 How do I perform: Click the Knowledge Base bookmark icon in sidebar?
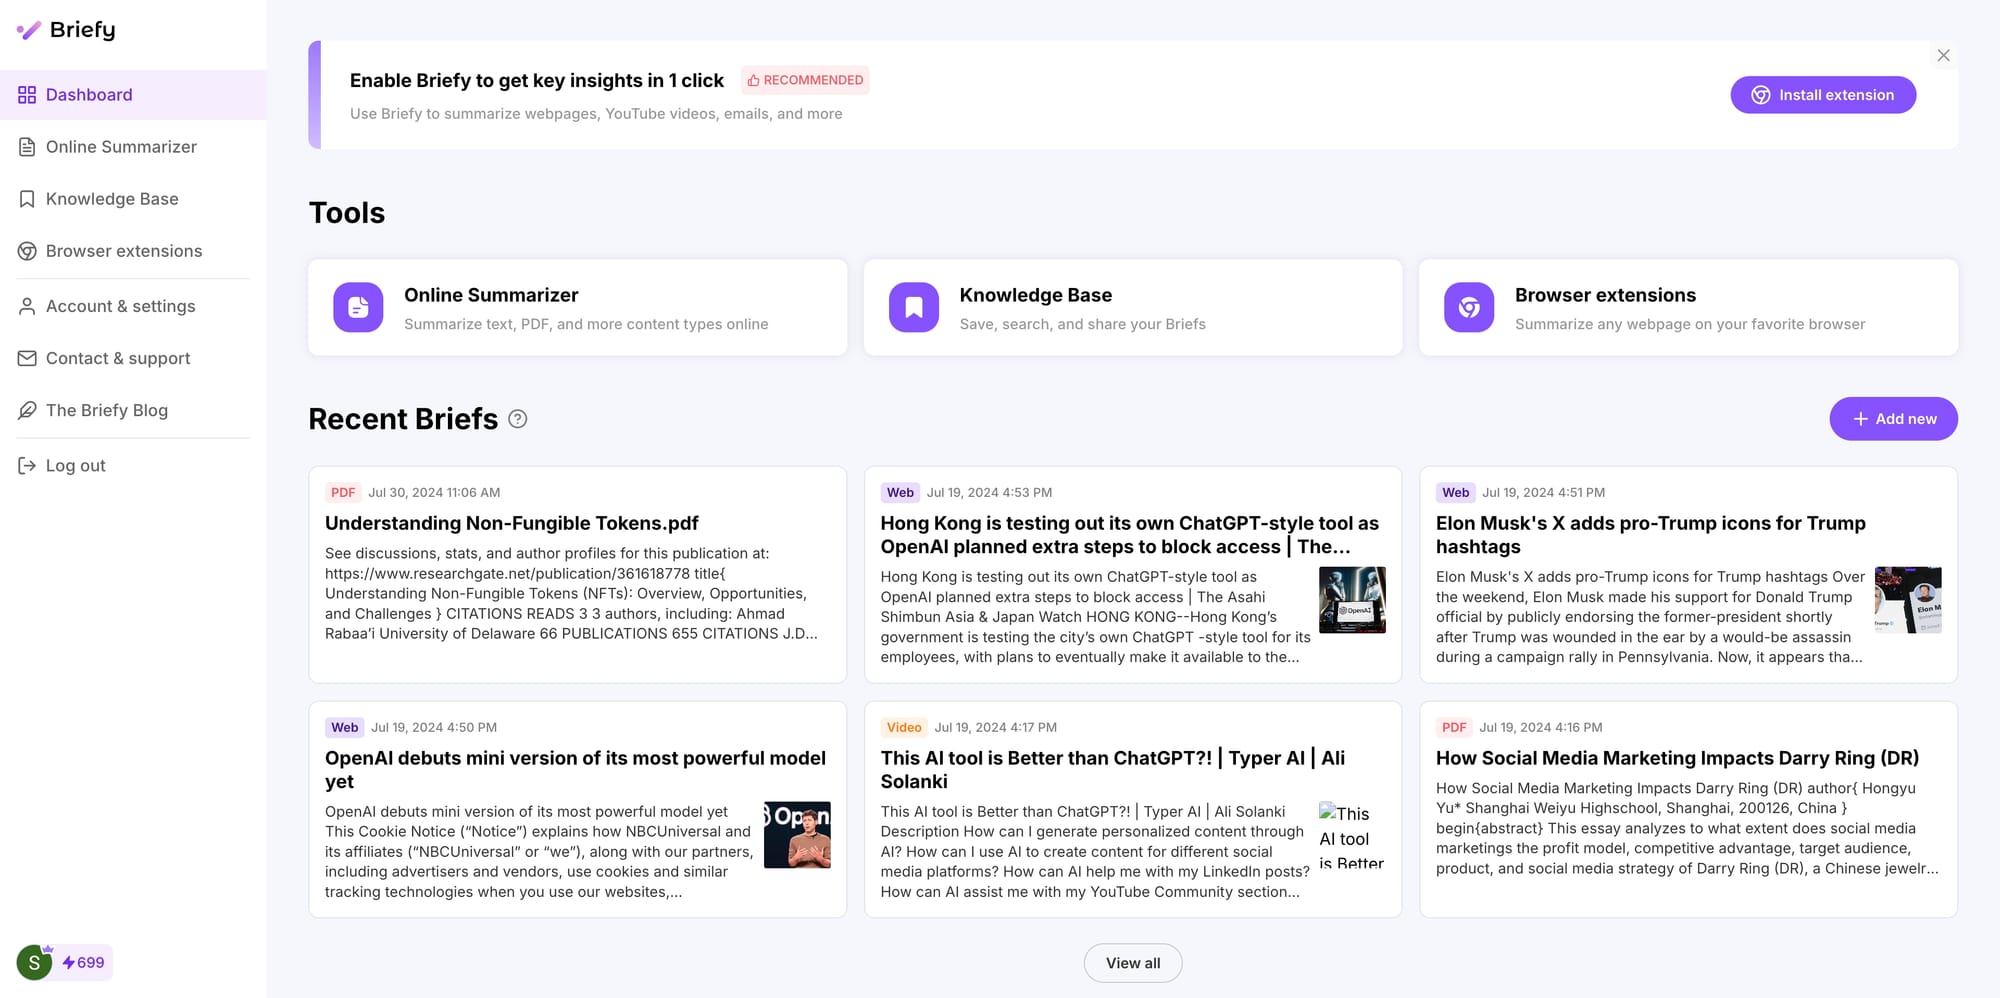(27, 199)
